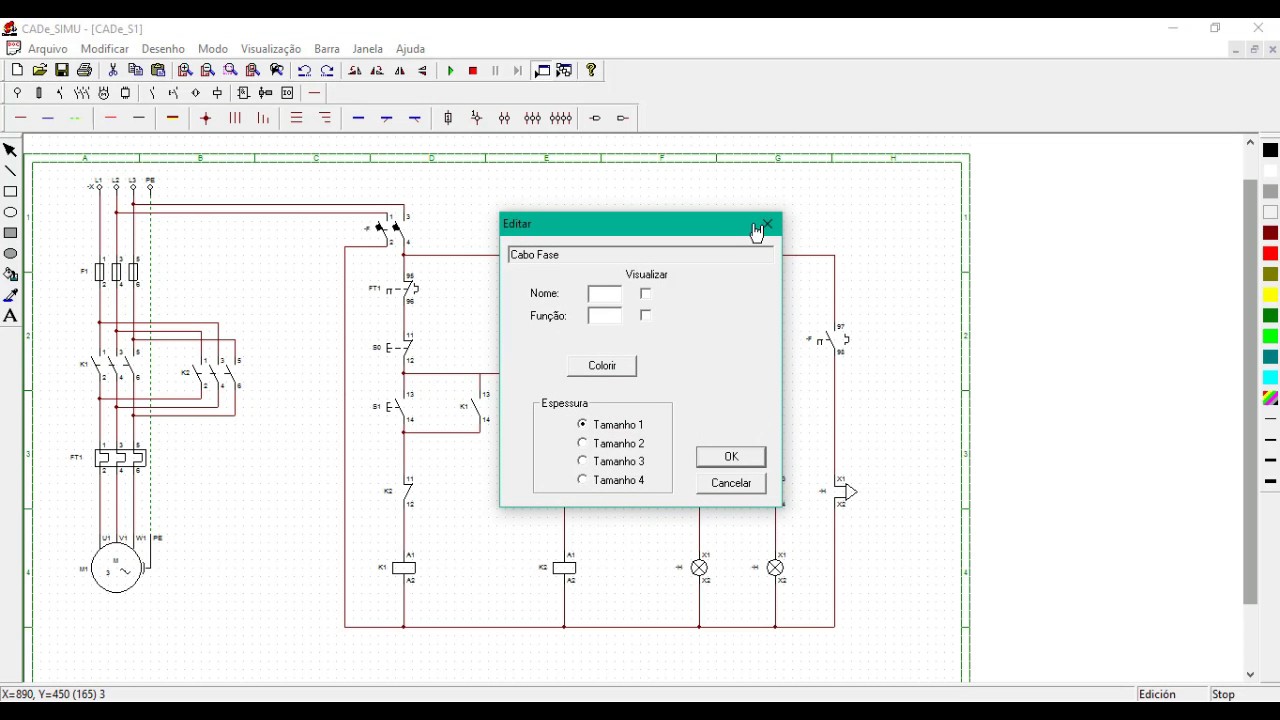Screen dimensions: 1280x720
Task: Select Tamanho 1 thickness option
Action: (610, 425)
